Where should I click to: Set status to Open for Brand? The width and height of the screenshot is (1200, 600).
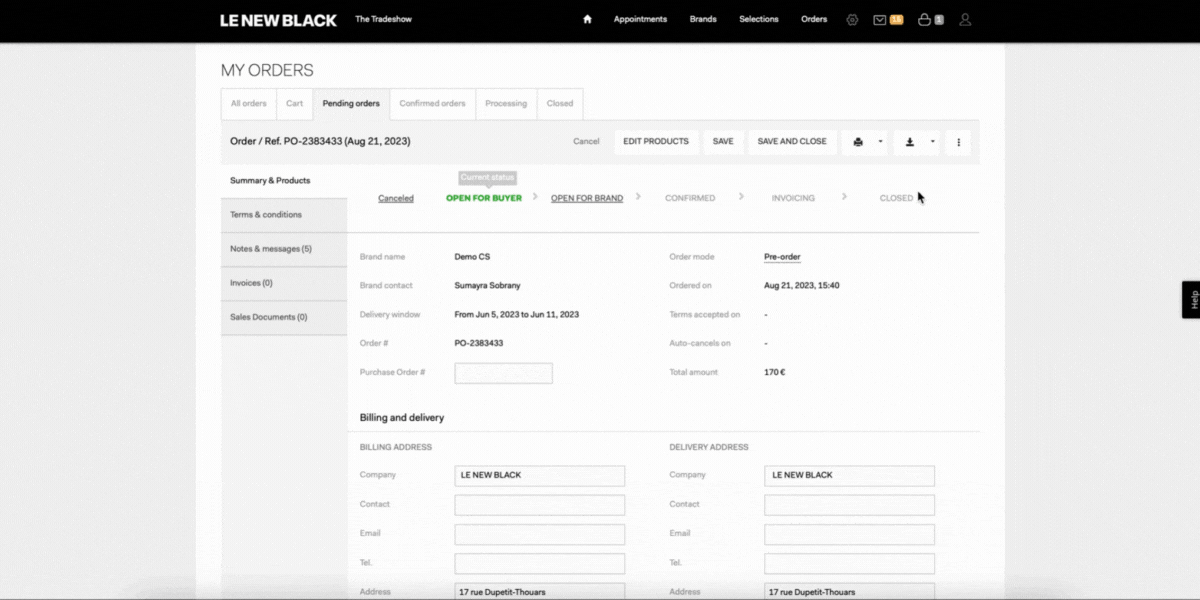(x=587, y=198)
